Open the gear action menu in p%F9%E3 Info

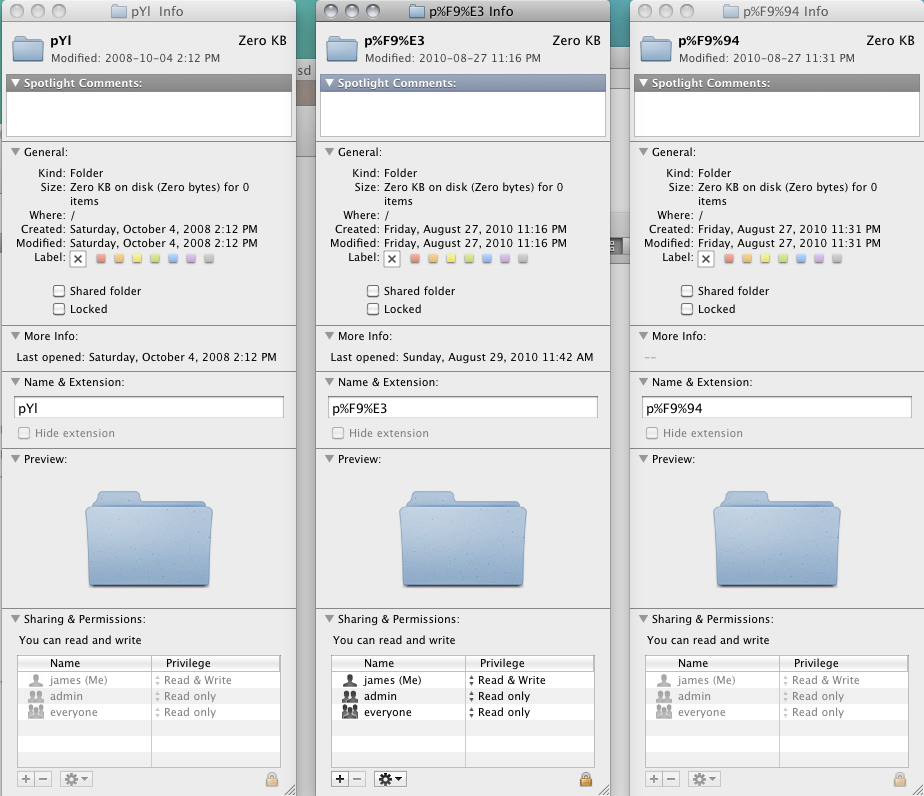pos(390,780)
